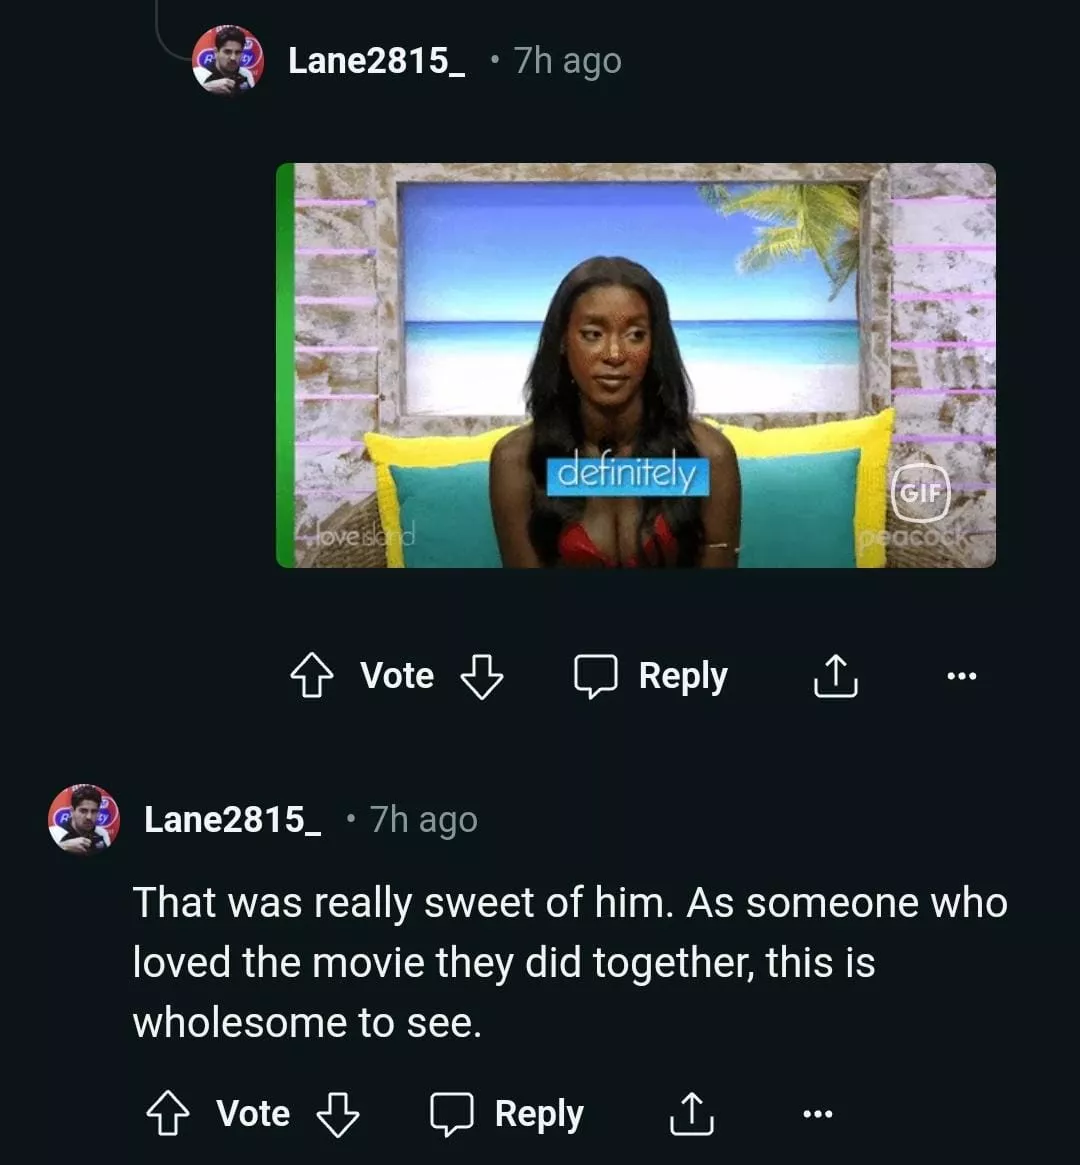Share the 'That was really sweet' comment

(x=691, y=1114)
